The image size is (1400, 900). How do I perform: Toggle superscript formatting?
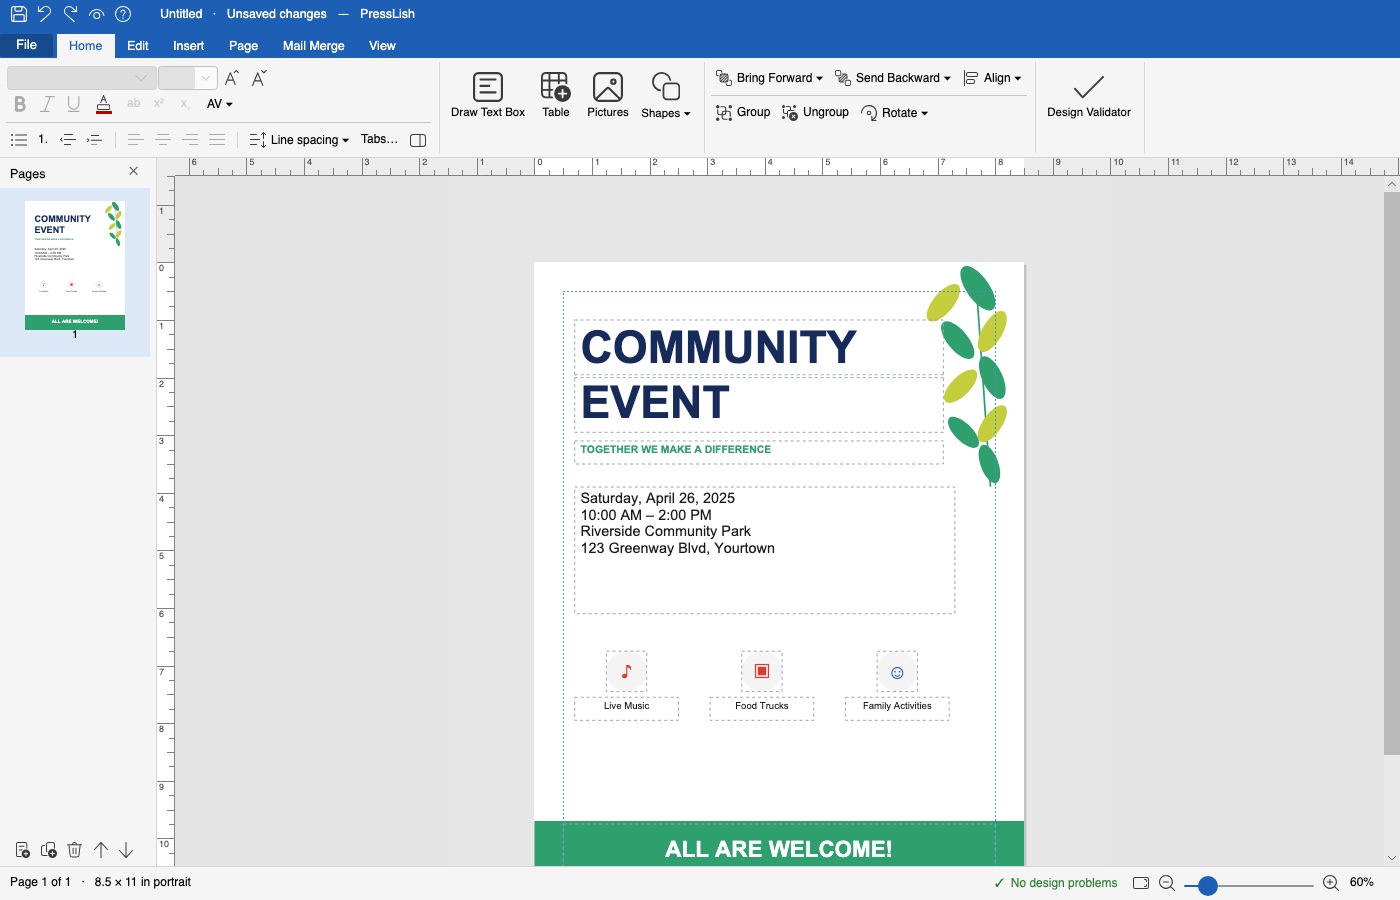click(159, 104)
